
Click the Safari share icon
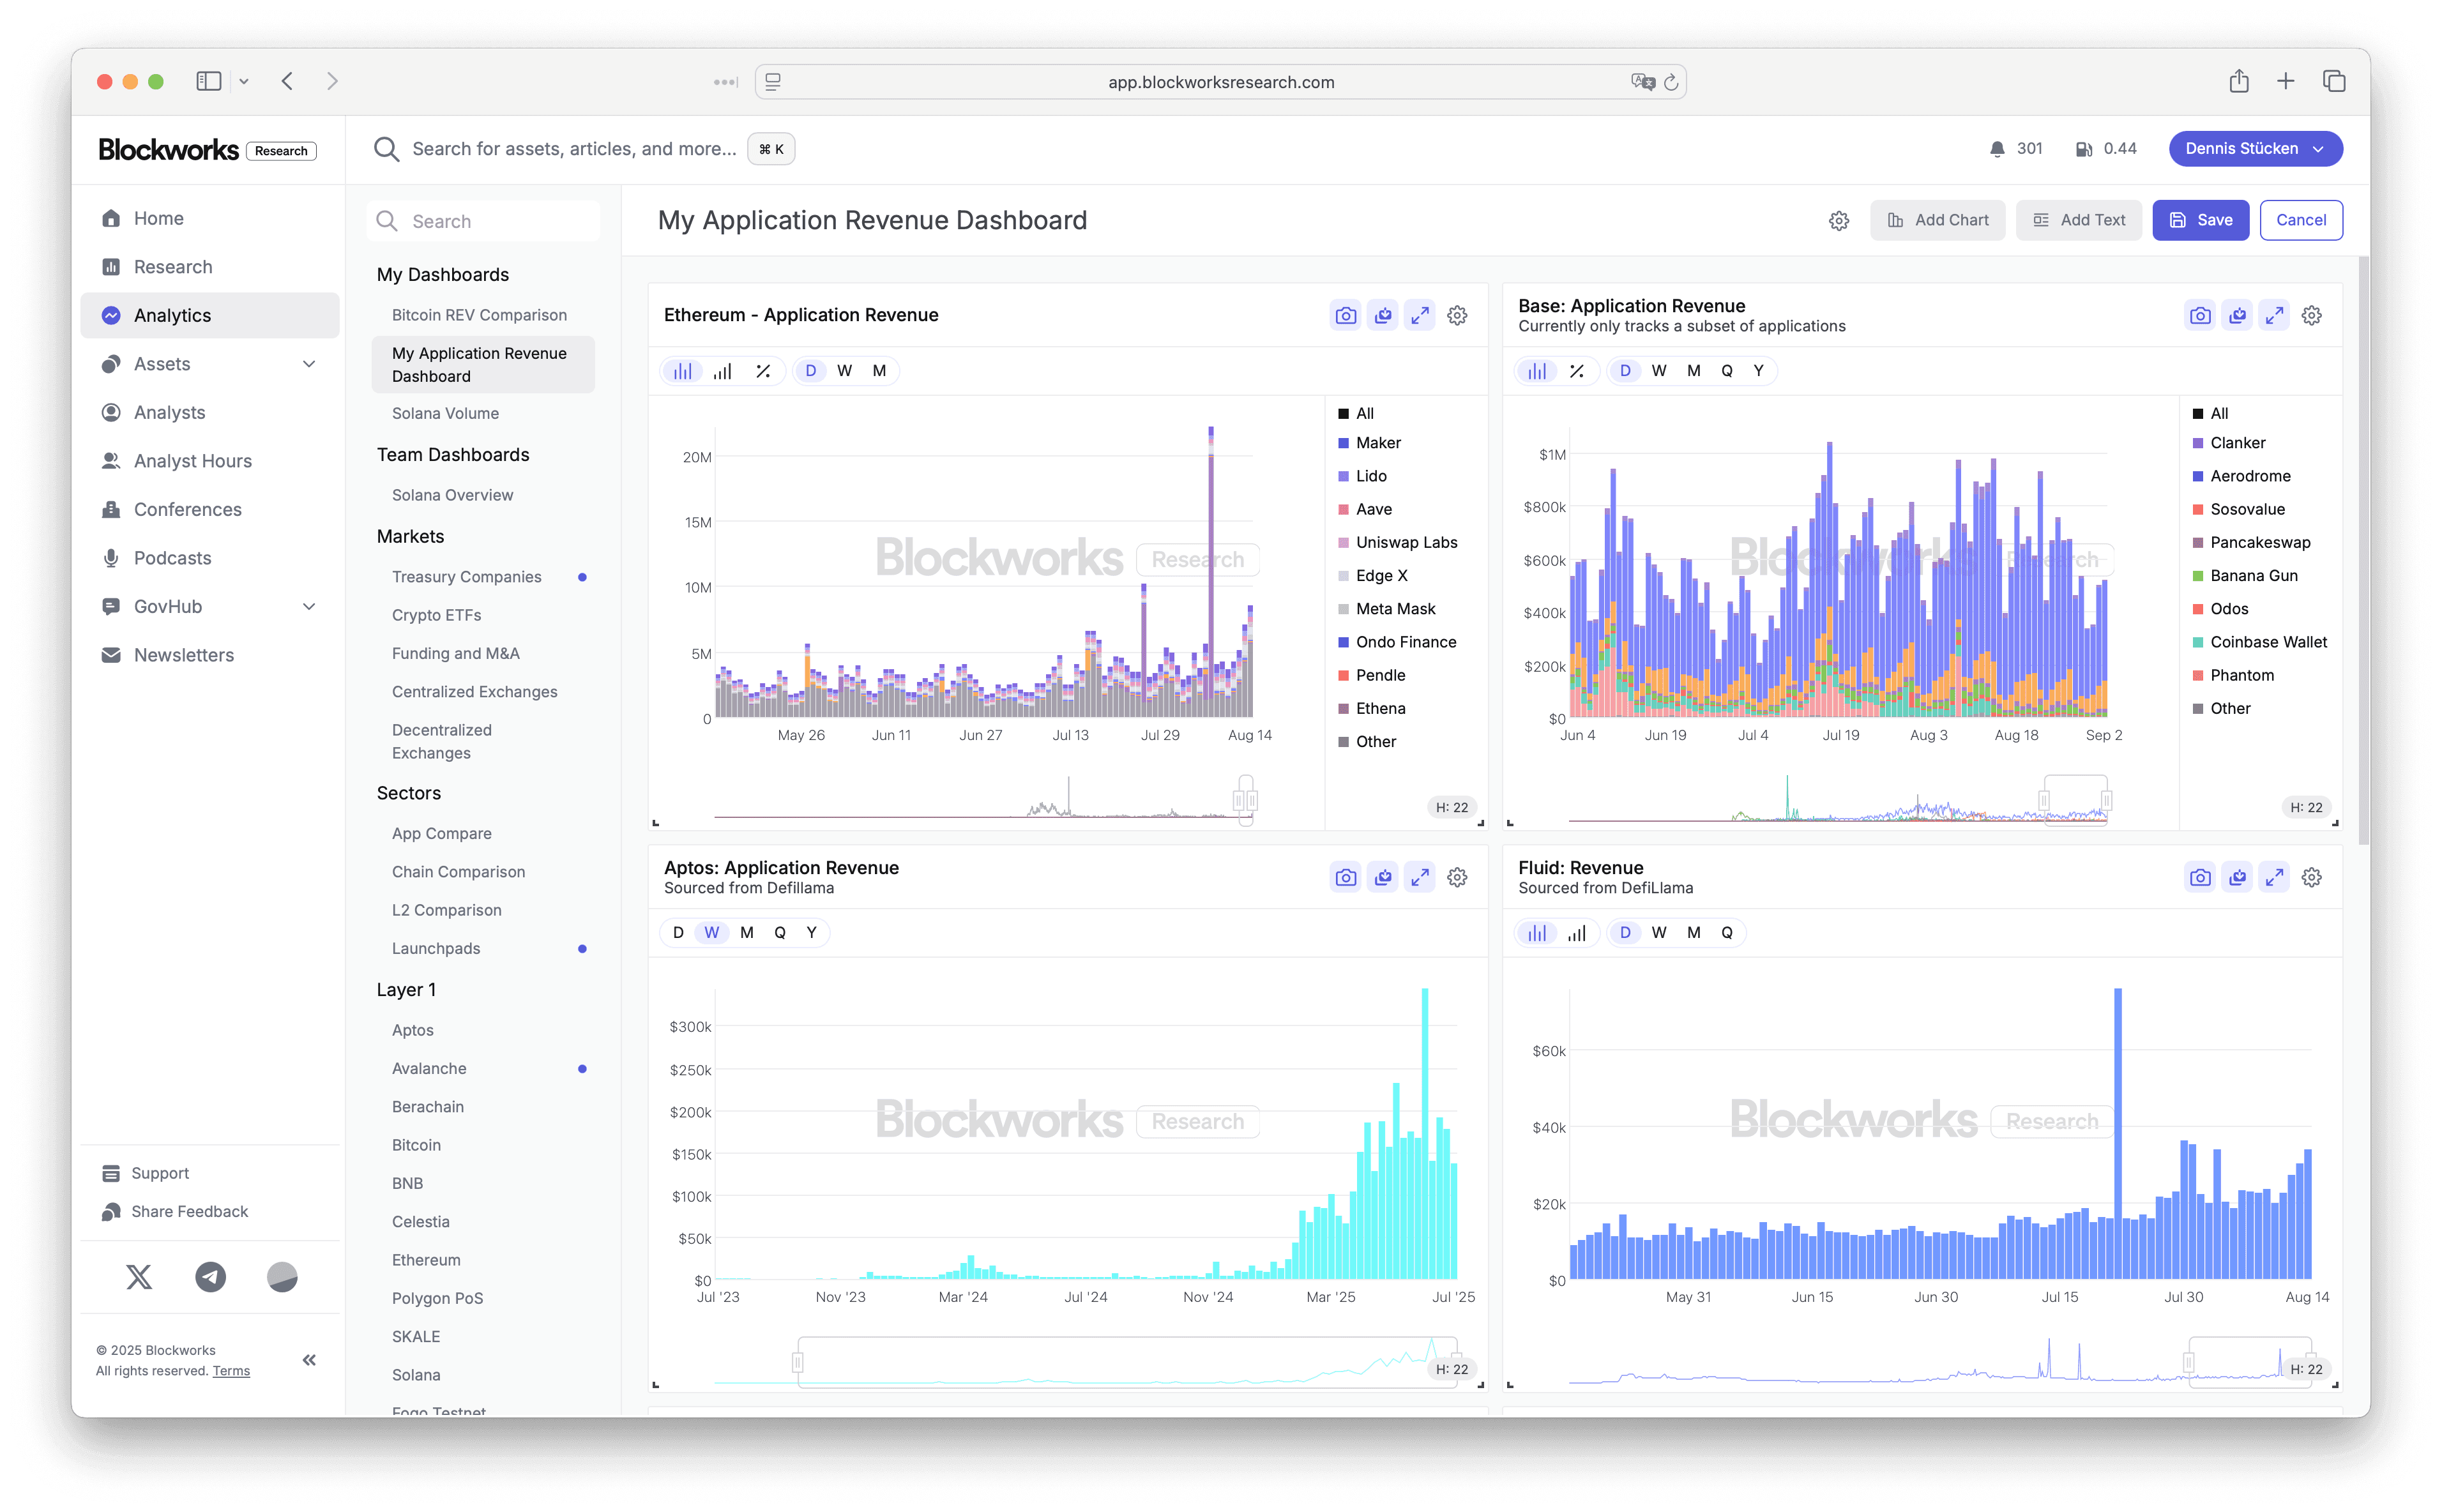[x=2238, y=81]
